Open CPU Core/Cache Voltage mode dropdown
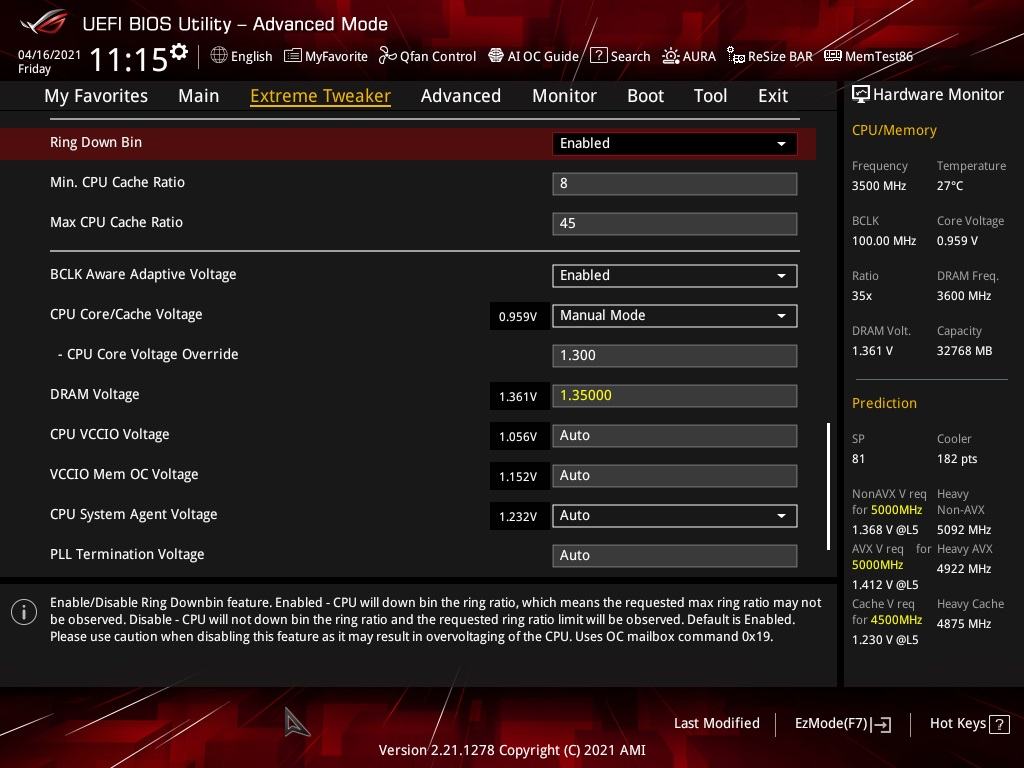This screenshot has height=768, width=1024. pos(674,315)
